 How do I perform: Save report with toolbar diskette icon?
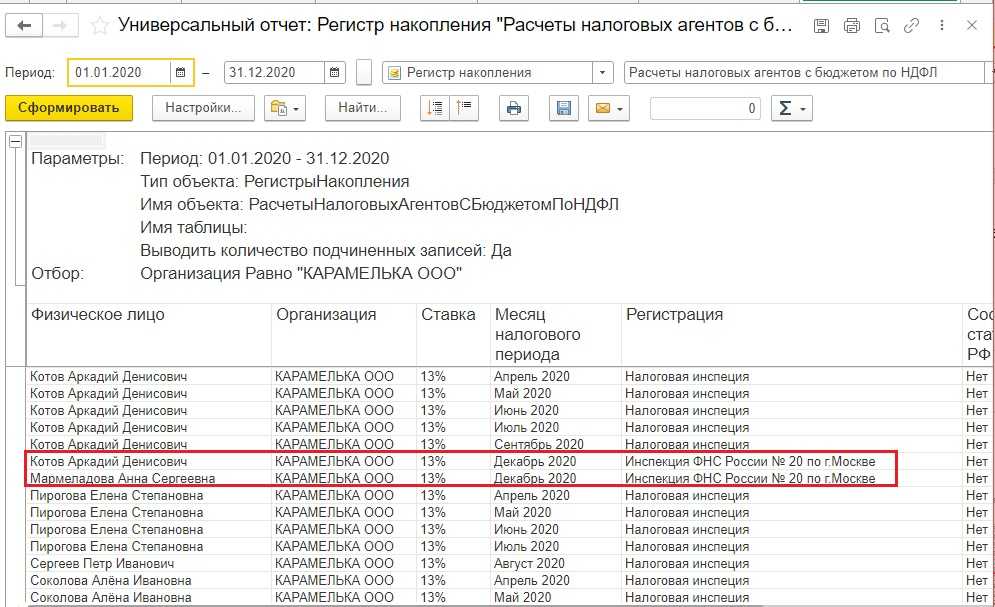tap(563, 108)
